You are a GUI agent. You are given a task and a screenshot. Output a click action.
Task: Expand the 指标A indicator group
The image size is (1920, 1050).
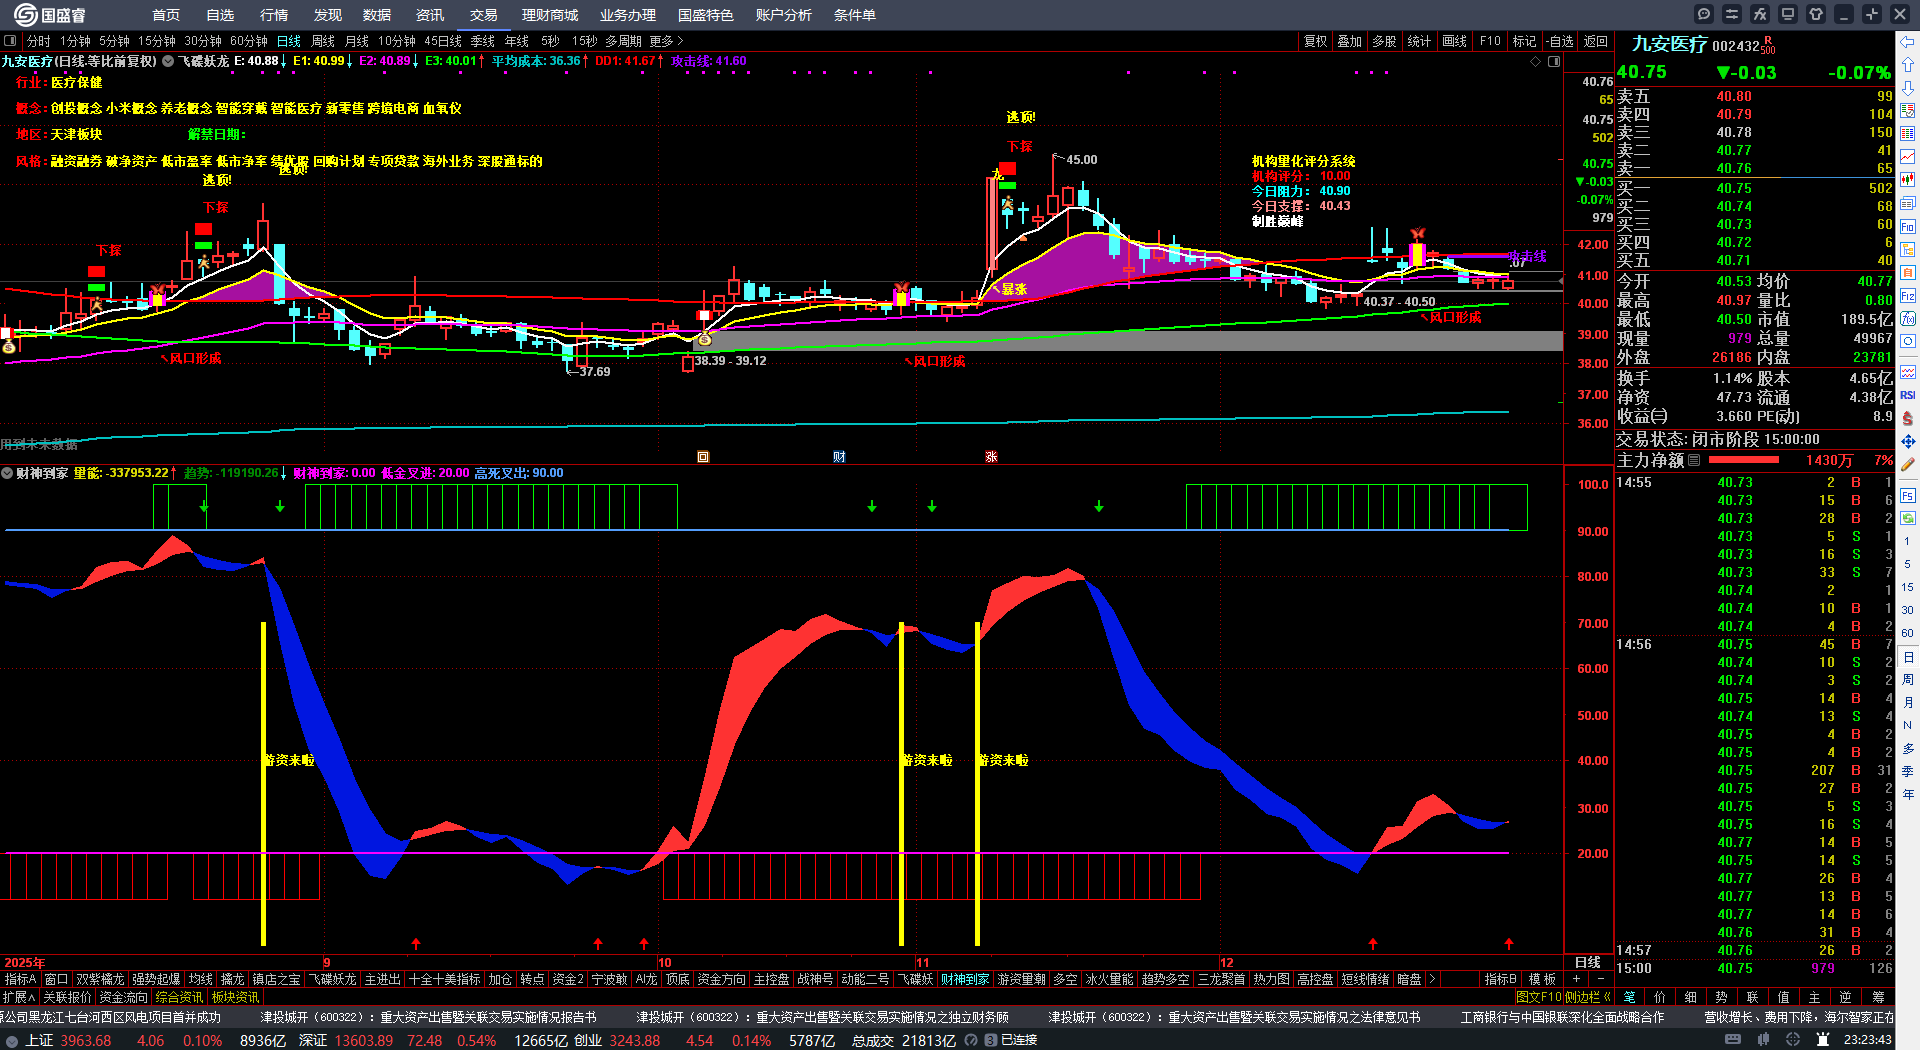[20, 979]
